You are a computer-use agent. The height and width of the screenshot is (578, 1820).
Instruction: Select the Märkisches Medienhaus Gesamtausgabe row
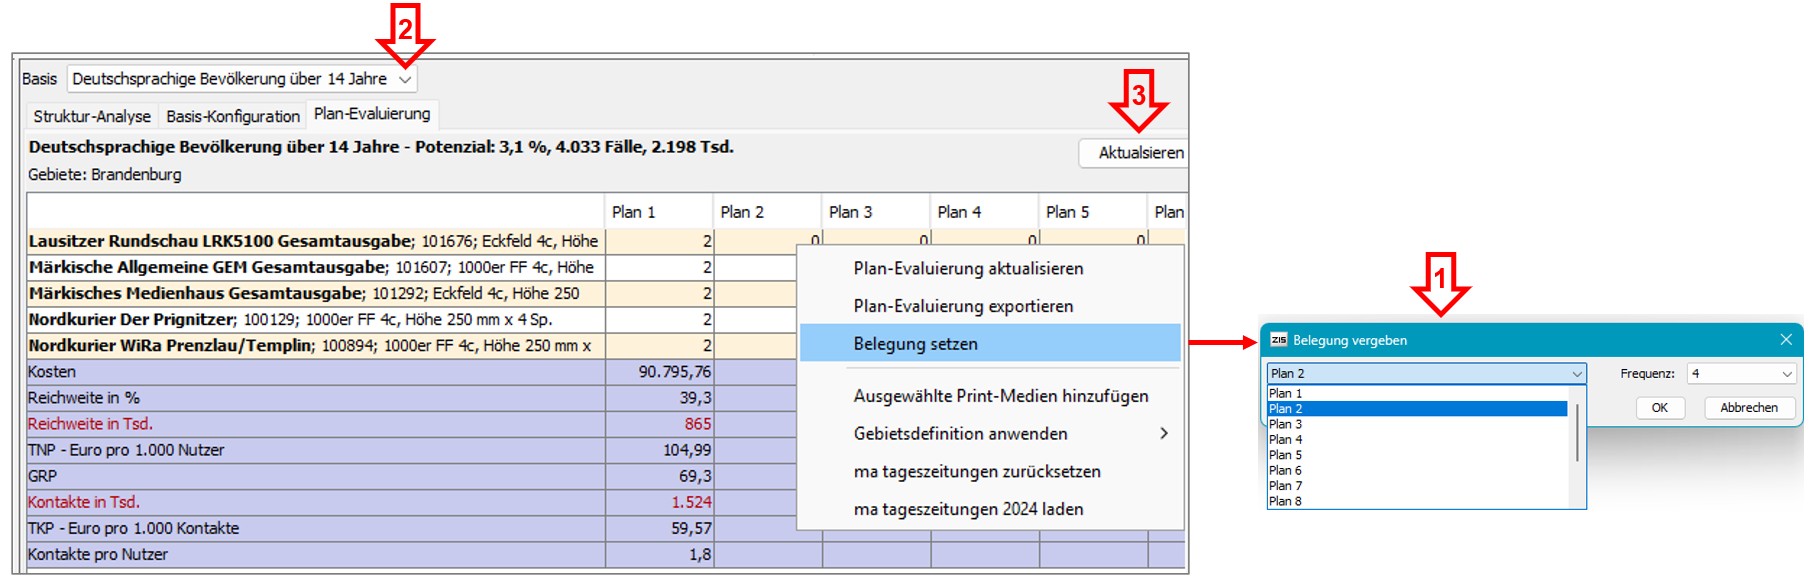(x=316, y=293)
